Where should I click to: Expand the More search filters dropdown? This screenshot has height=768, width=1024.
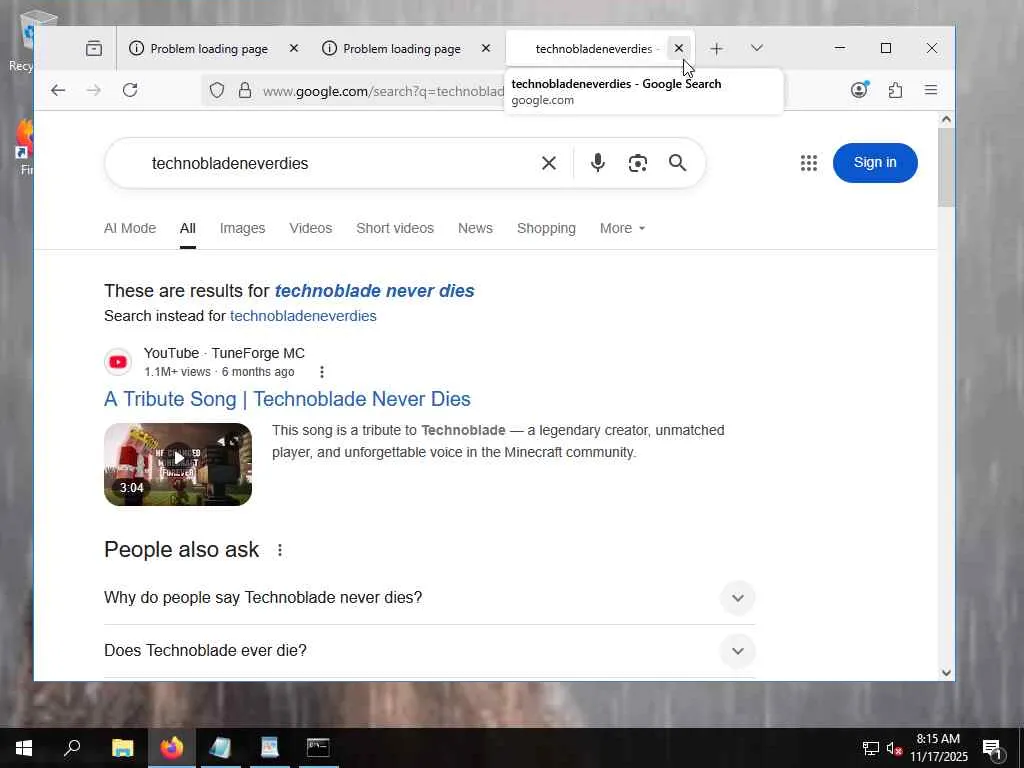(x=622, y=228)
